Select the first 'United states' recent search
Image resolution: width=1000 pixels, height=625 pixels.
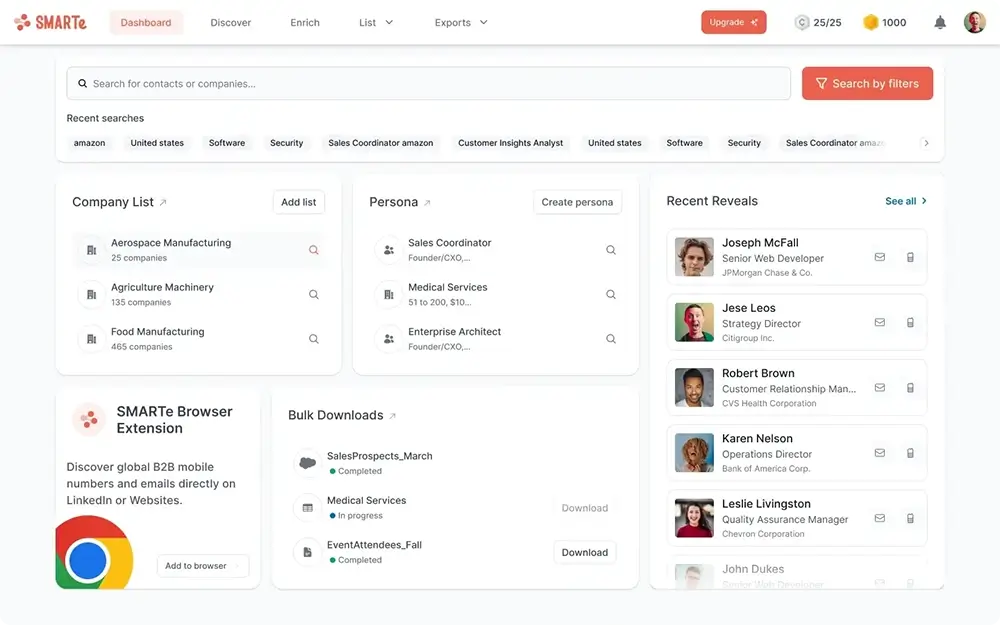(157, 143)
